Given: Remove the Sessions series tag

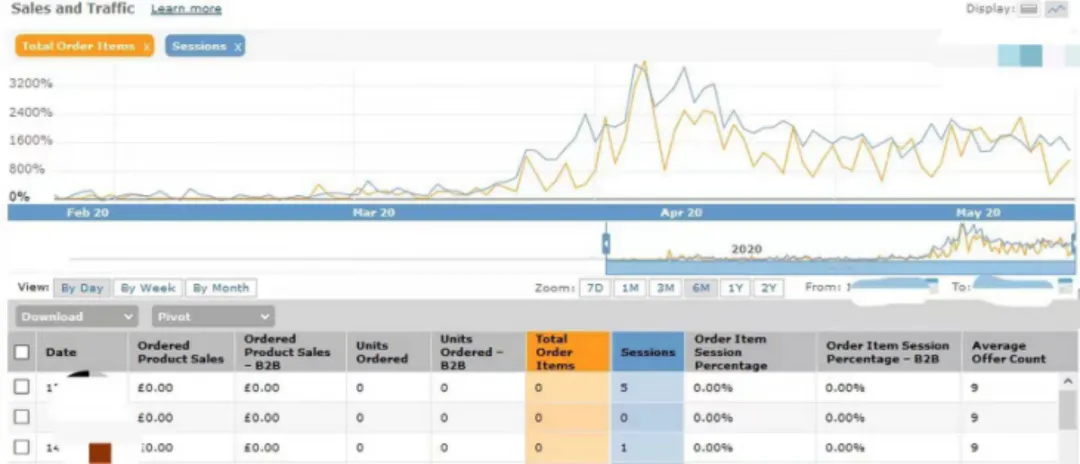Looking at the screenshot, I should pyautogui.click(x=238, y=47).
